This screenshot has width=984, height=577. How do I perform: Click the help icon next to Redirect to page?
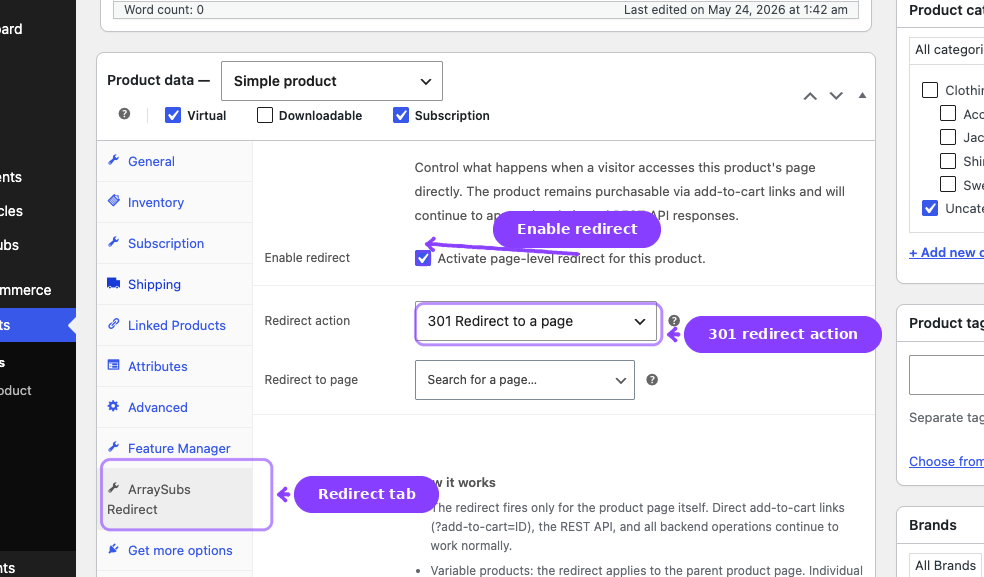(652, 379)
